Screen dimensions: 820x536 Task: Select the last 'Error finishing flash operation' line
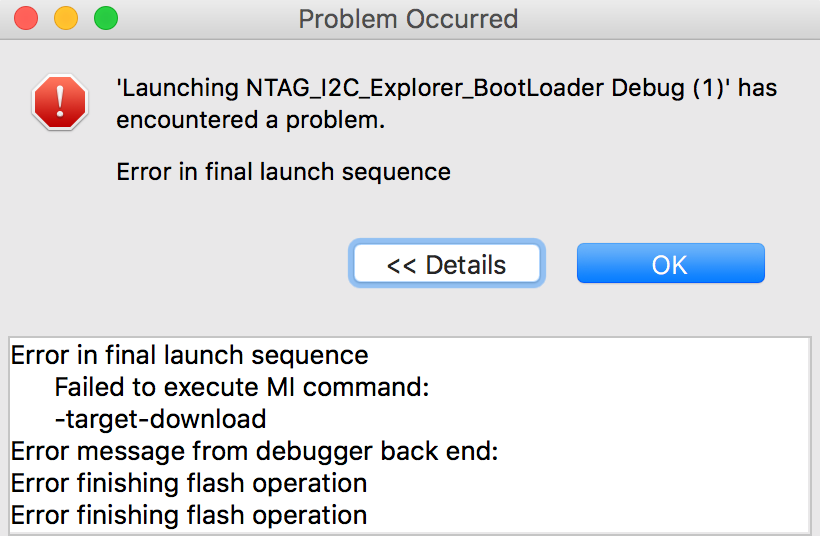[188, 516]
